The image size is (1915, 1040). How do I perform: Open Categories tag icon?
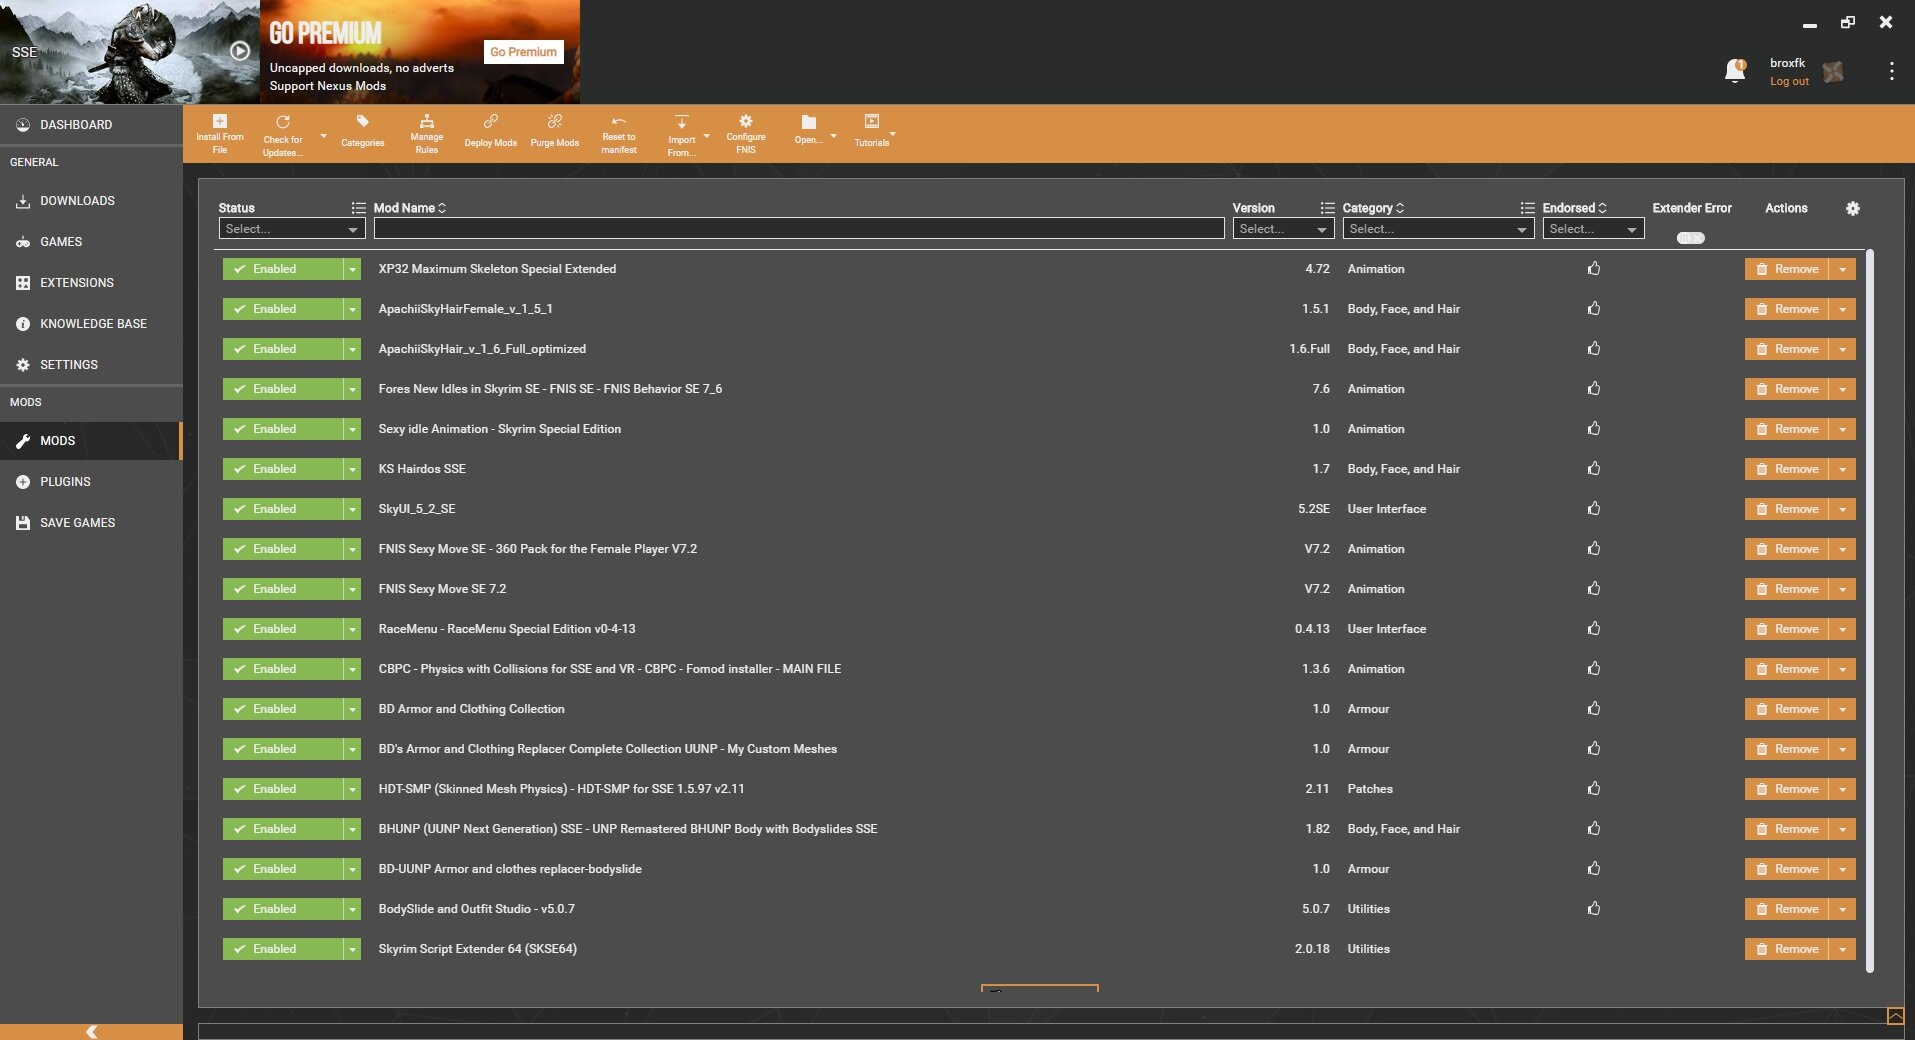[362, 121]
